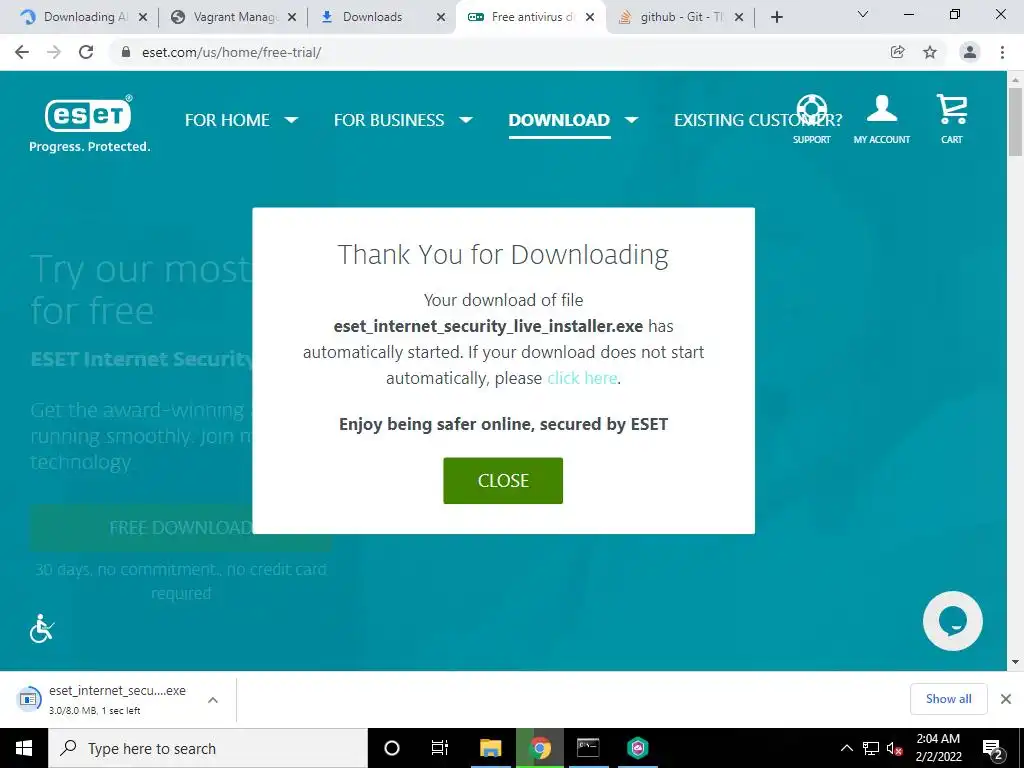Viewport: 1024px width, 768px height.
Task: Open the taskbar clock and date
Action: (938, 748)
